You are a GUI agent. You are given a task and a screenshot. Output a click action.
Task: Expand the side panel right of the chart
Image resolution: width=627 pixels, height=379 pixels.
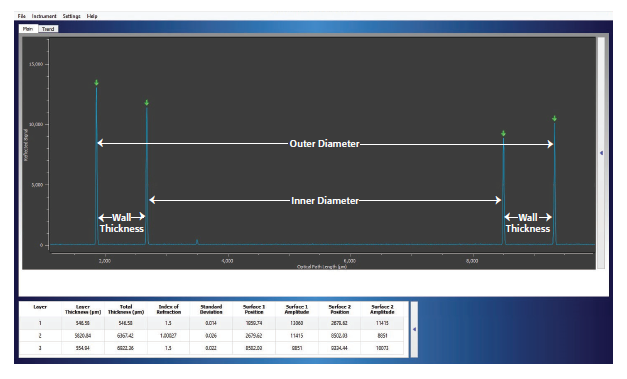(x=601, y=153)
